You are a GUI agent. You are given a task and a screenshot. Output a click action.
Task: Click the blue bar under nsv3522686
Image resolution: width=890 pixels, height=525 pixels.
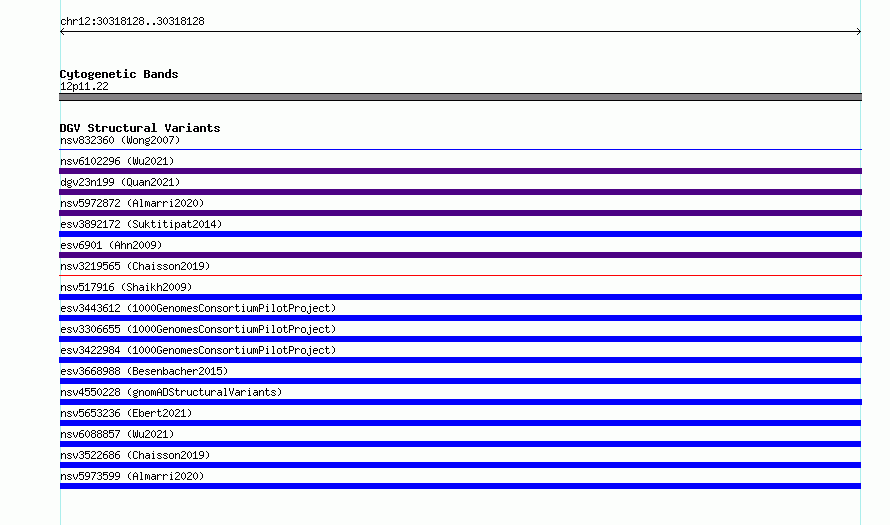point(460,465)
